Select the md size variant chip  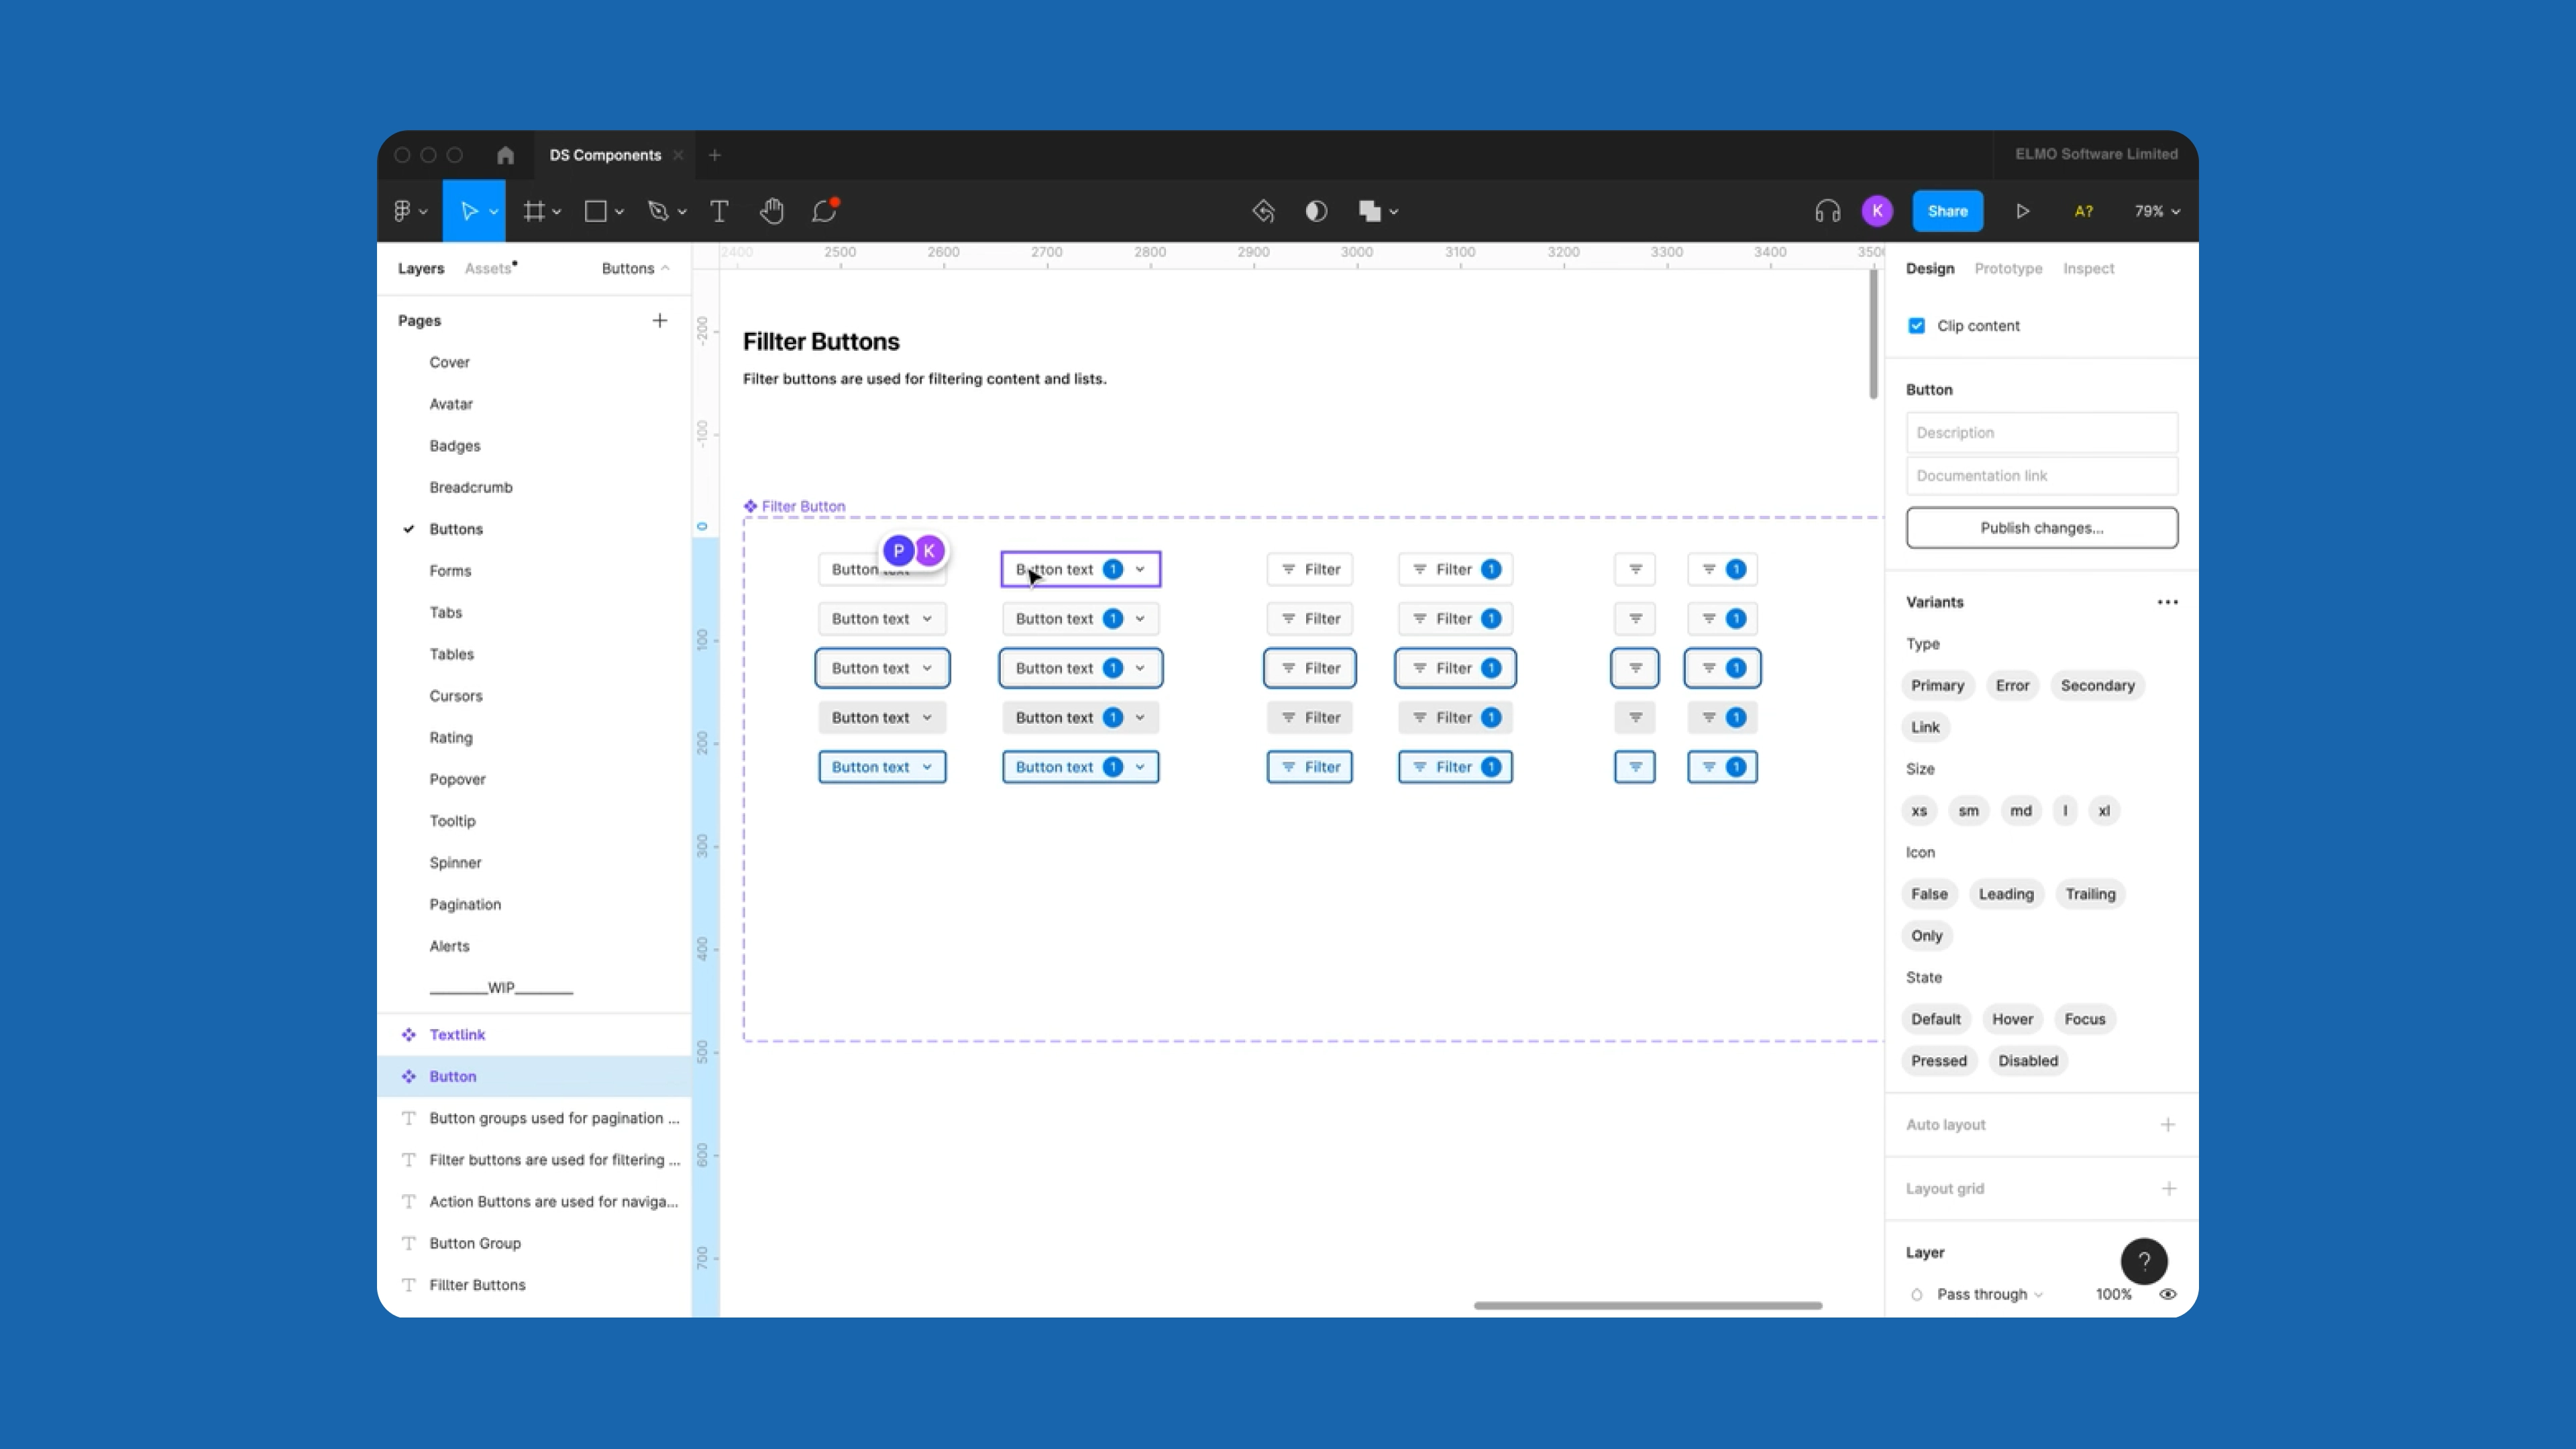pos(2020,811)
